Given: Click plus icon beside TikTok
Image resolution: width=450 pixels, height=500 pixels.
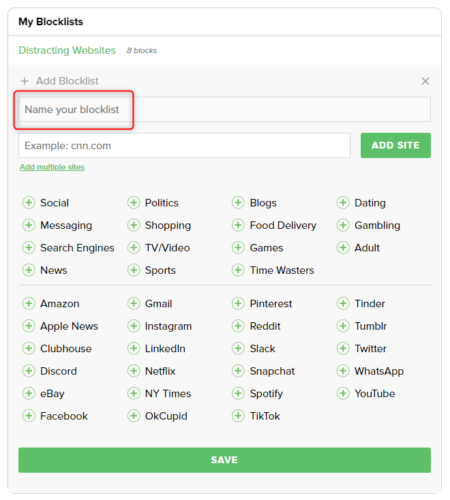Looking at the screenshot, I should coord(238,416).
